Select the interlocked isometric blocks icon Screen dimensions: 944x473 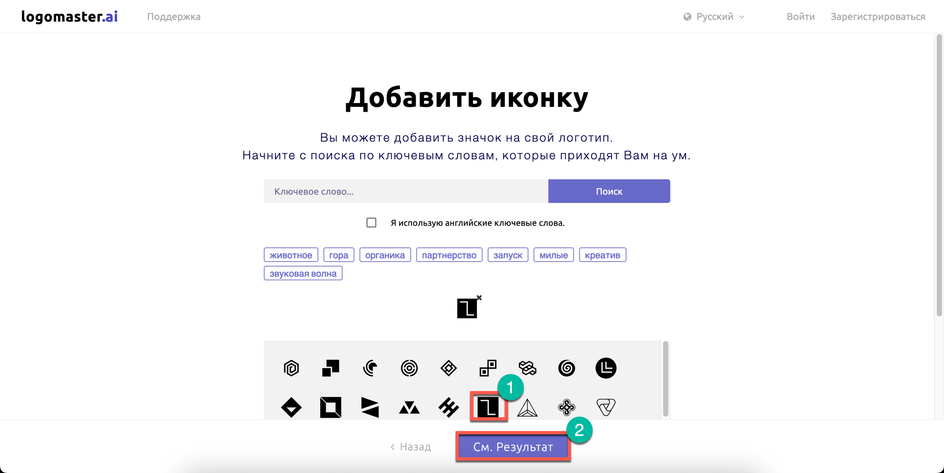[527, 368]
